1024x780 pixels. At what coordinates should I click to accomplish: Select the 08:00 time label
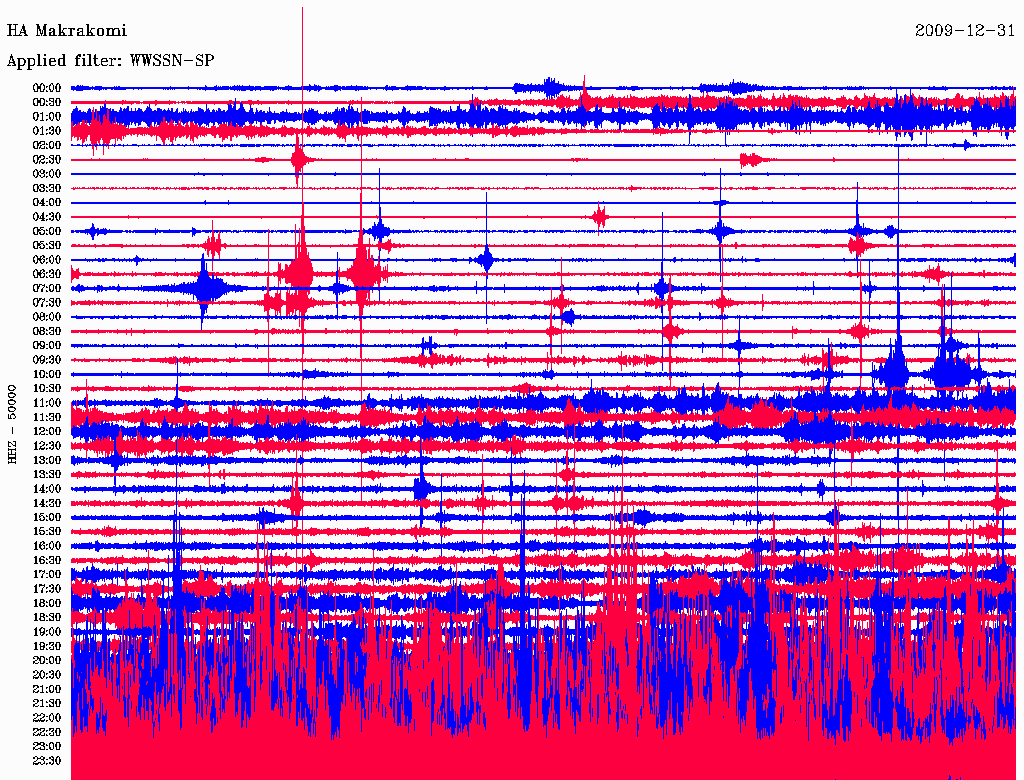tap(47, 317)
